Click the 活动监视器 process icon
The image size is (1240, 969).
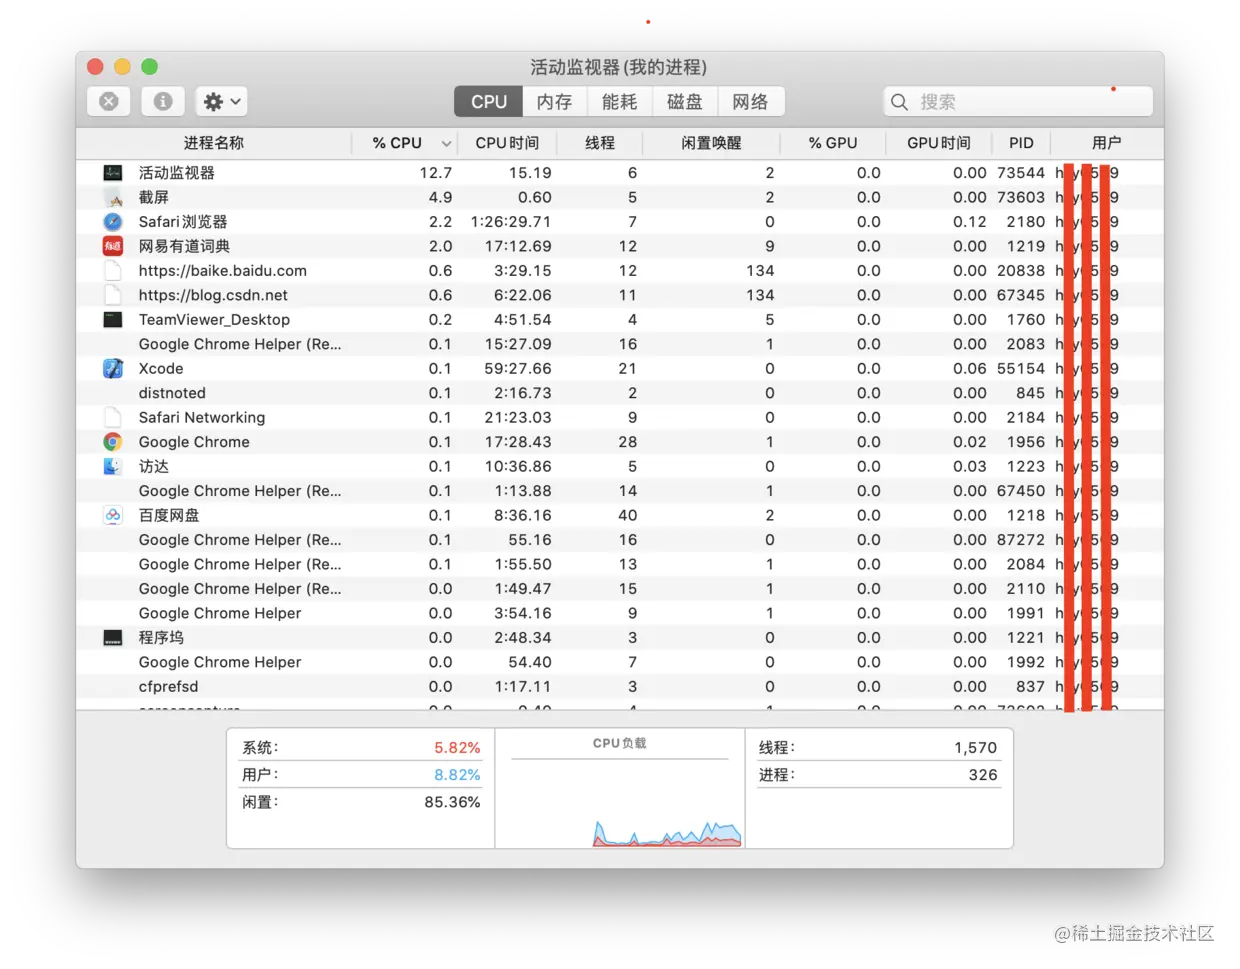(x=113, y=173)
